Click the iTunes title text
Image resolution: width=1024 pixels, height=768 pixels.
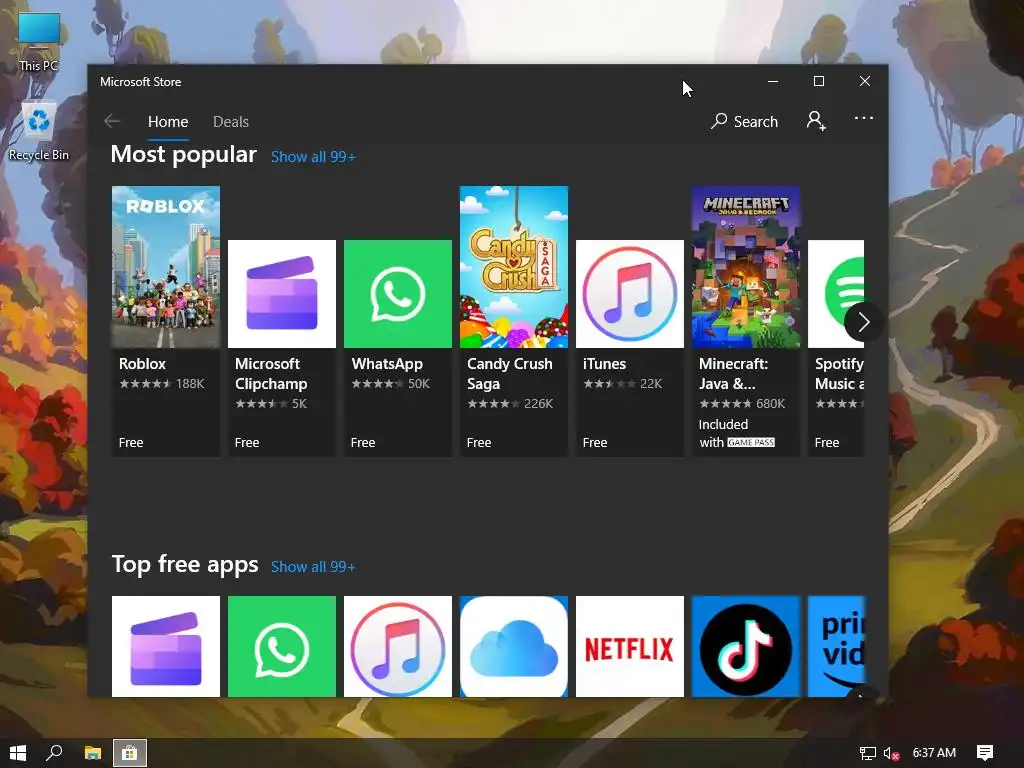[605, 364]
